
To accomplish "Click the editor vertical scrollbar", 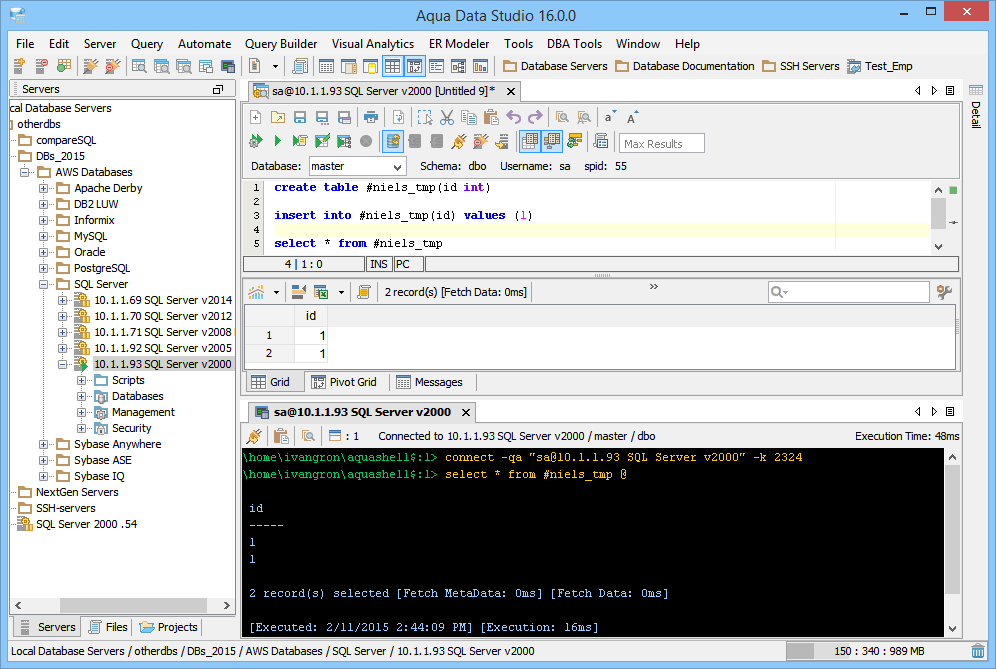I will (937, 213).
